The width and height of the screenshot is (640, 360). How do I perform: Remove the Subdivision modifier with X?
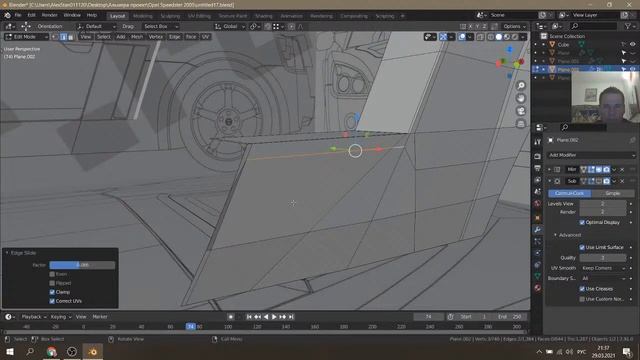[x=622, y=181]
